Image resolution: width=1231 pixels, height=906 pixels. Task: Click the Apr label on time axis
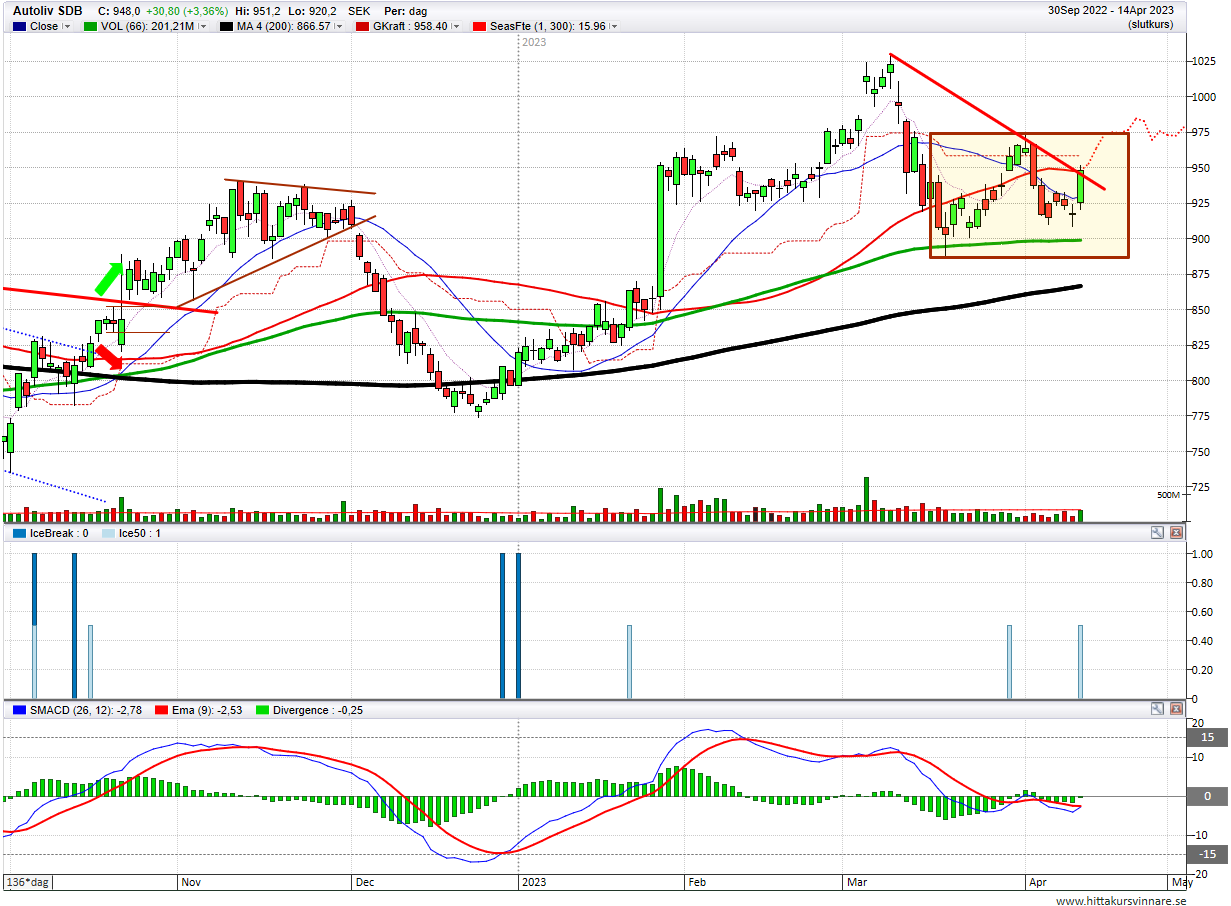[x=1039, y=883]
